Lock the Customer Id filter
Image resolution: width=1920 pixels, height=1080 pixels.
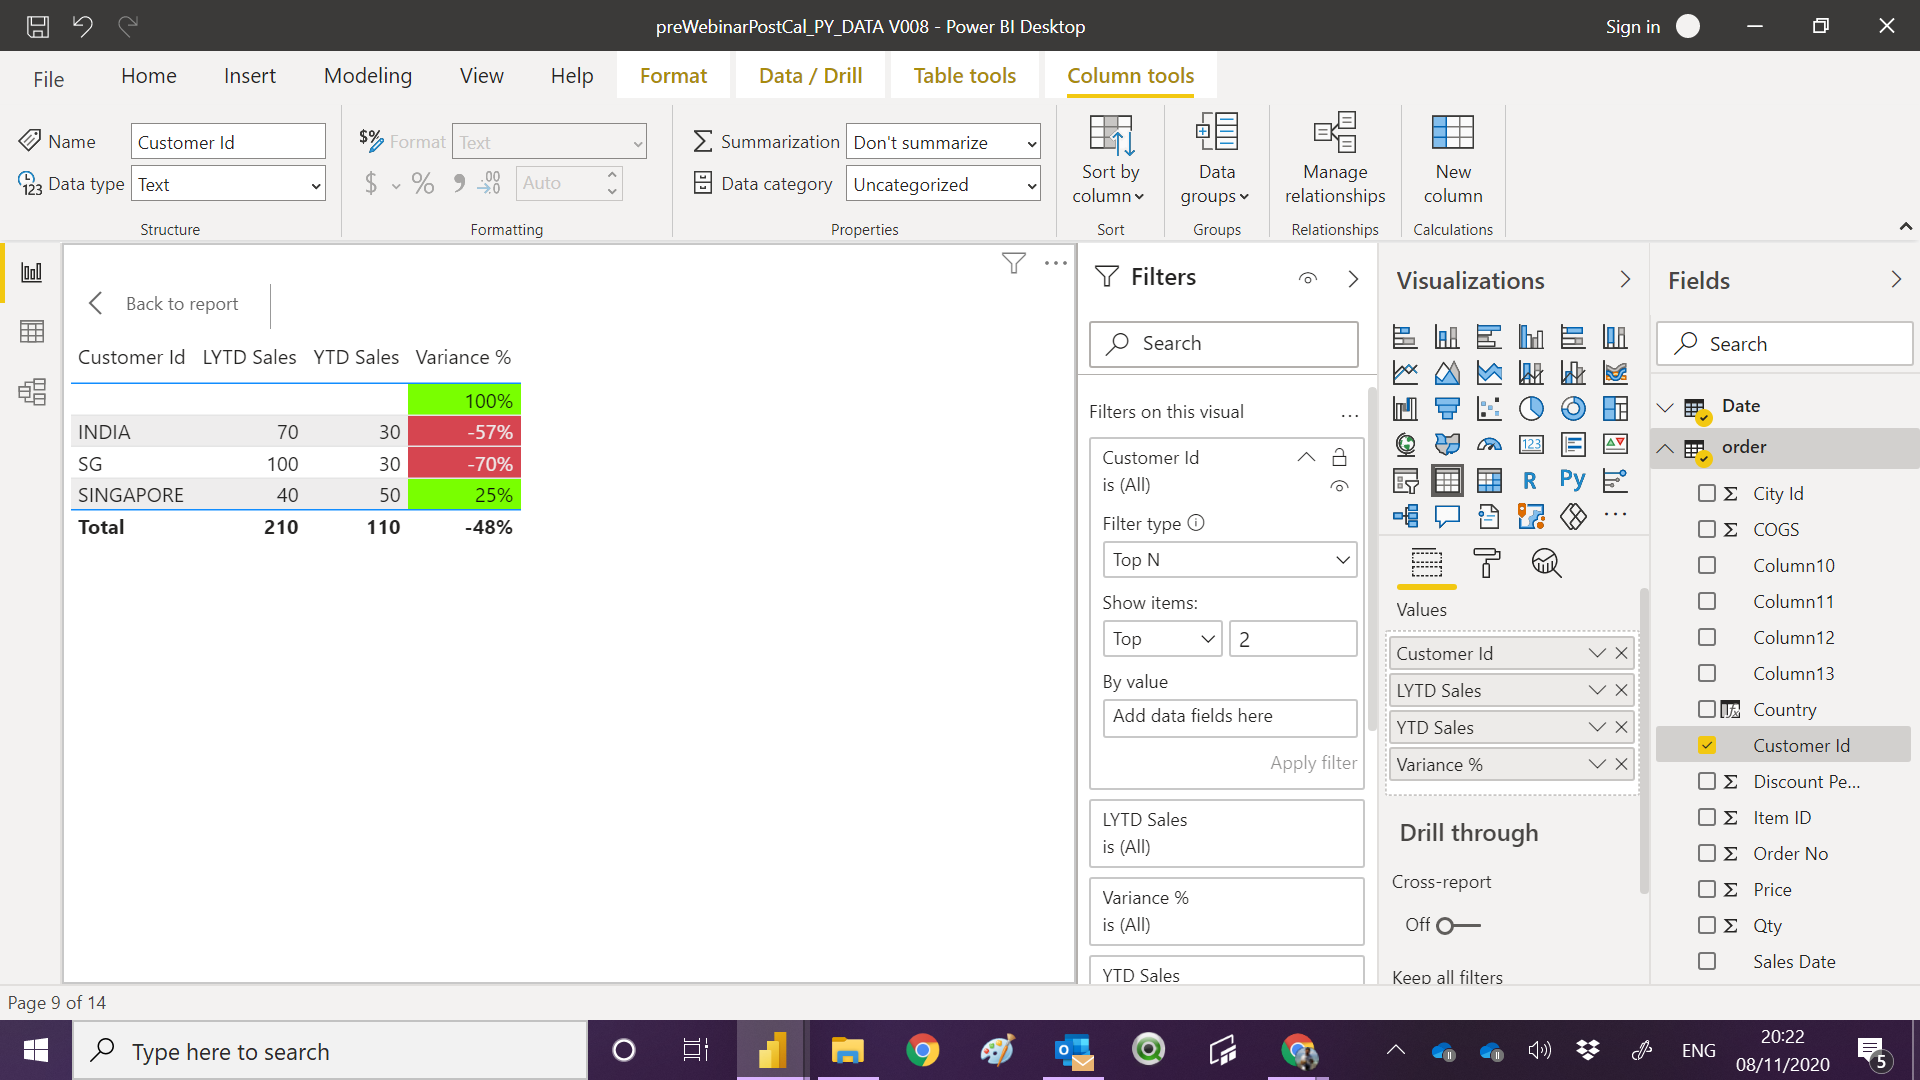[x=1339, y=458]
